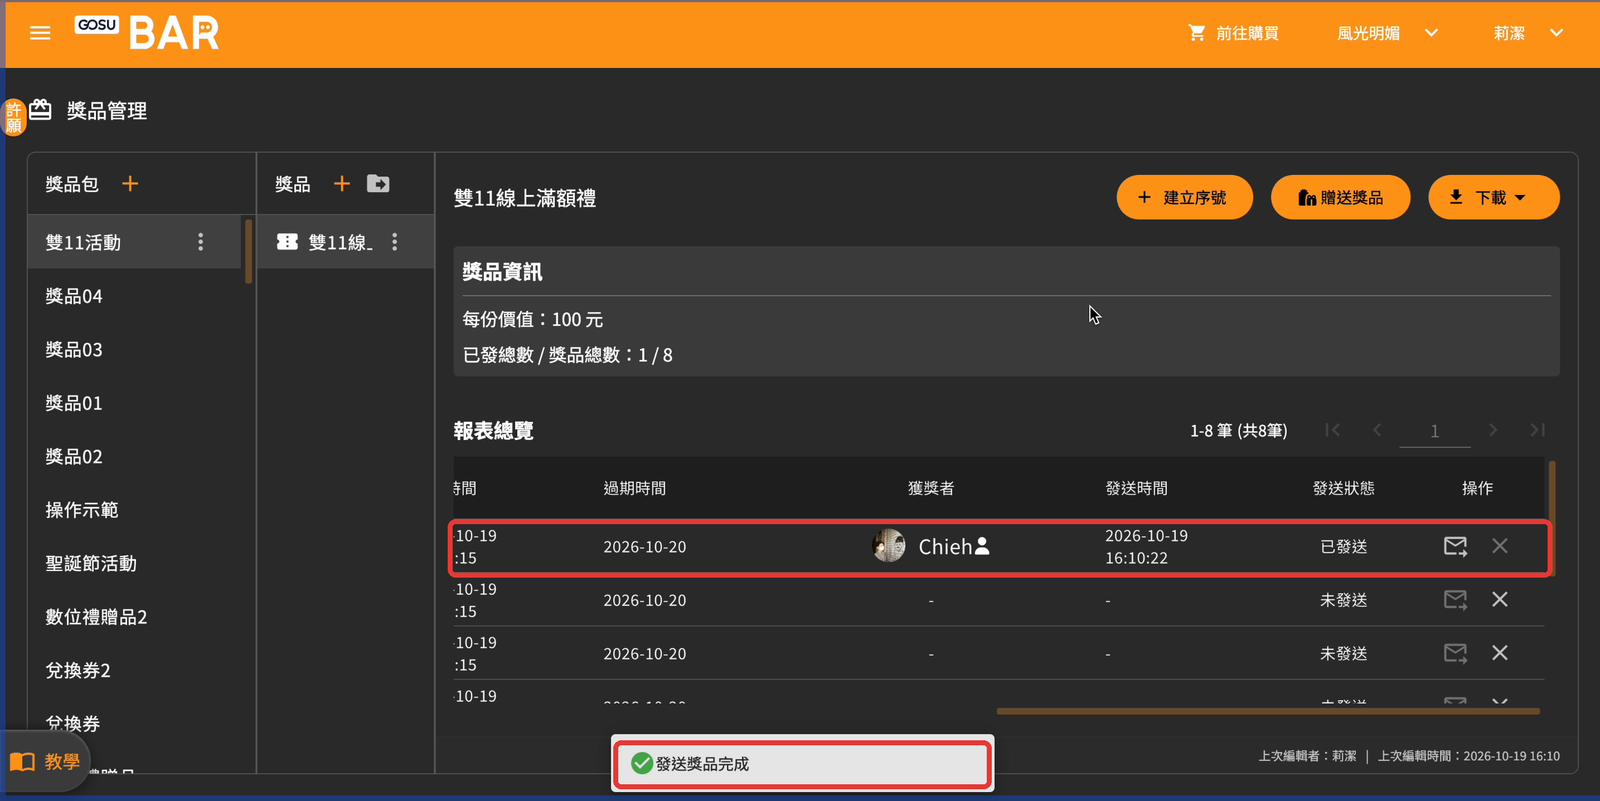The width and height of the screenshot is (1600, 801).
Task: Click the 許願 wish badge
Action: point(13,117)
